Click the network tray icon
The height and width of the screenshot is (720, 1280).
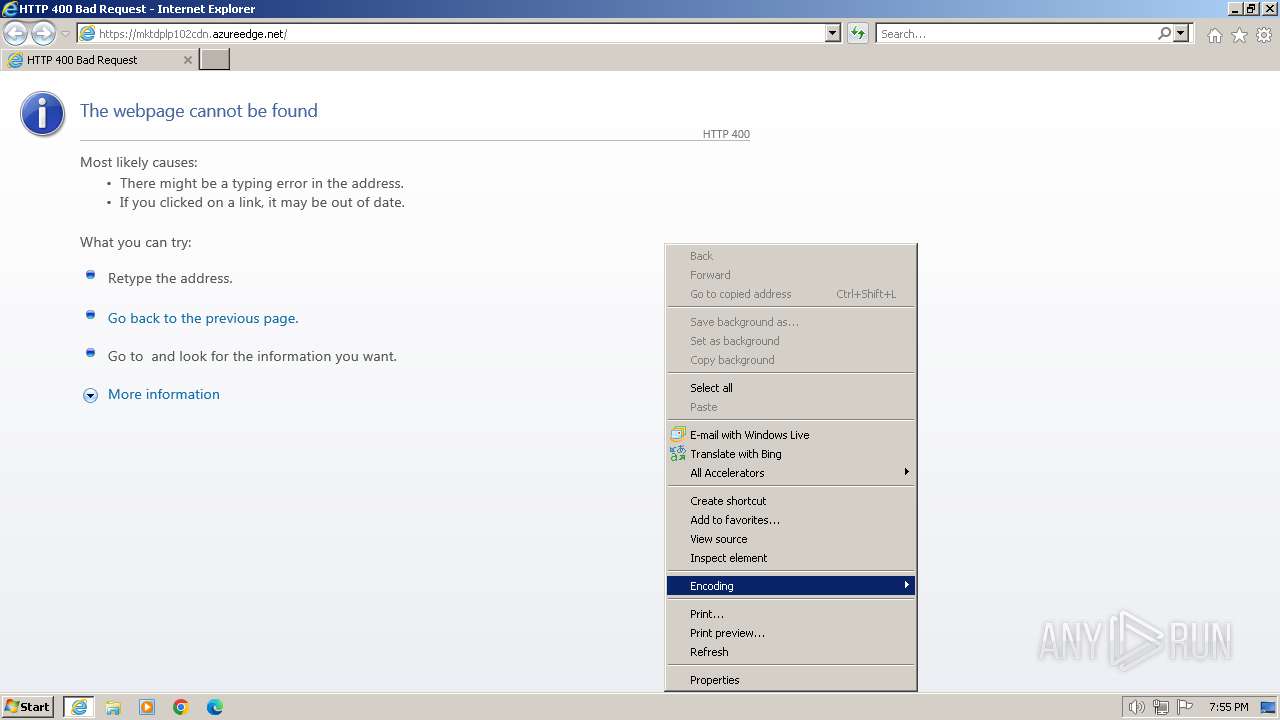click(x=1161, y=707)
